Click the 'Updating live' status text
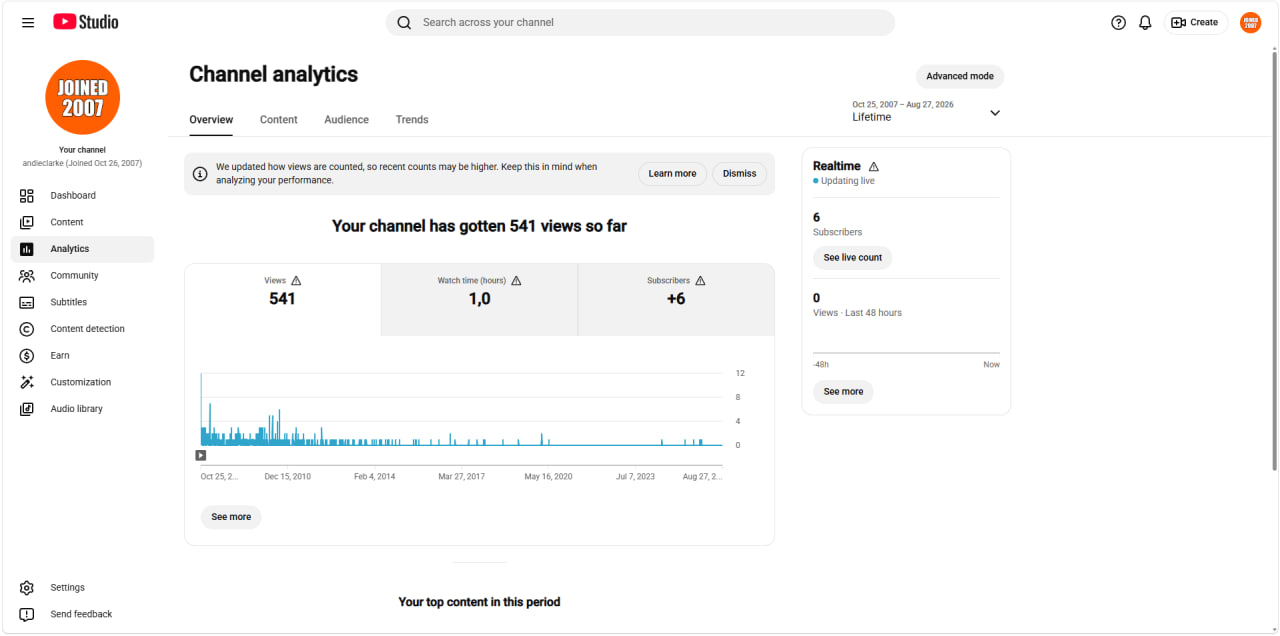The width and height of the screenshot is (1280, 636). coord(848,181)
